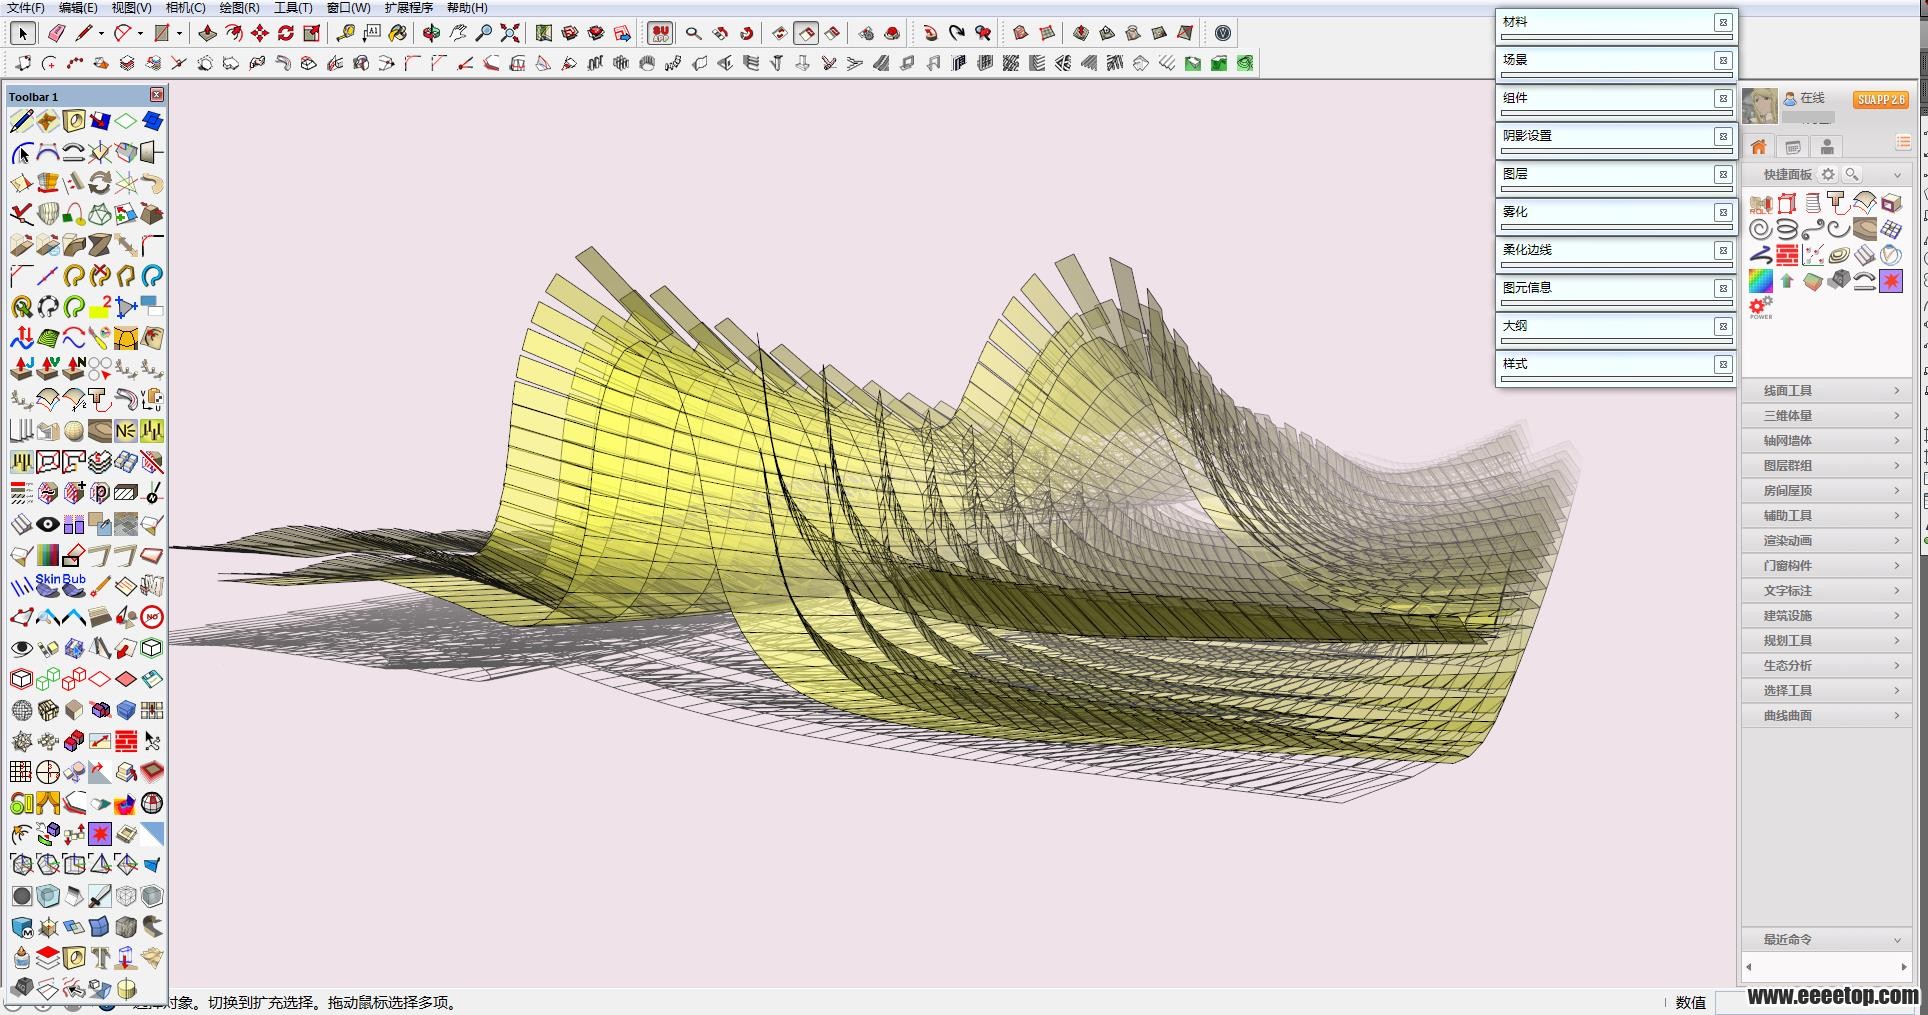This screenshot has width=1928, height=1015.
Task: Select the Rotate tool
Action: tap(286, 33)
